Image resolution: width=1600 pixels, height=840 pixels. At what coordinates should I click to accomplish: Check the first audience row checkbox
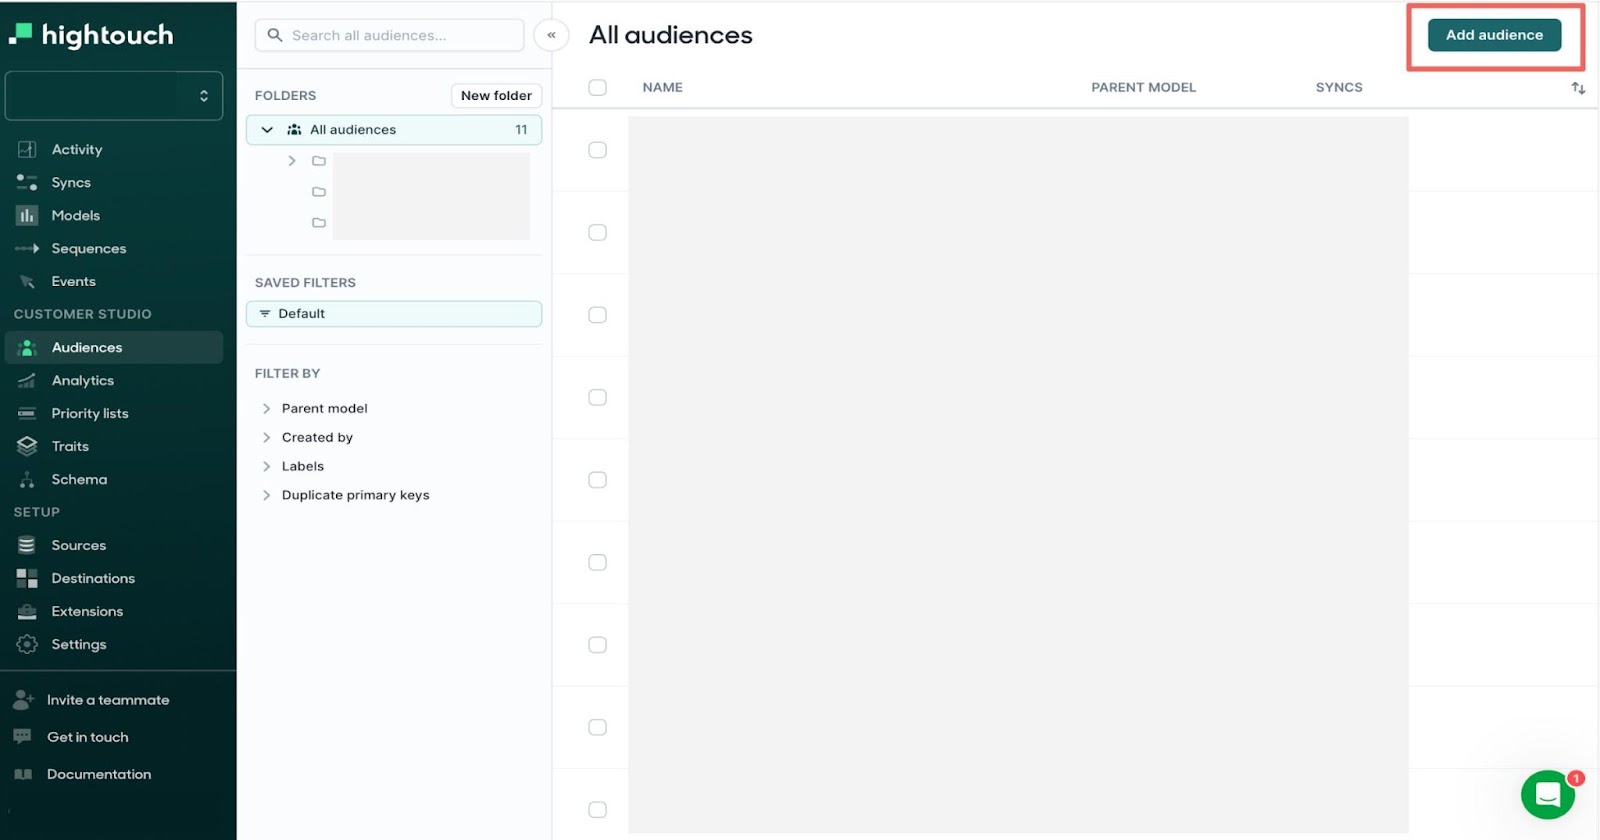tap(597, 150)
